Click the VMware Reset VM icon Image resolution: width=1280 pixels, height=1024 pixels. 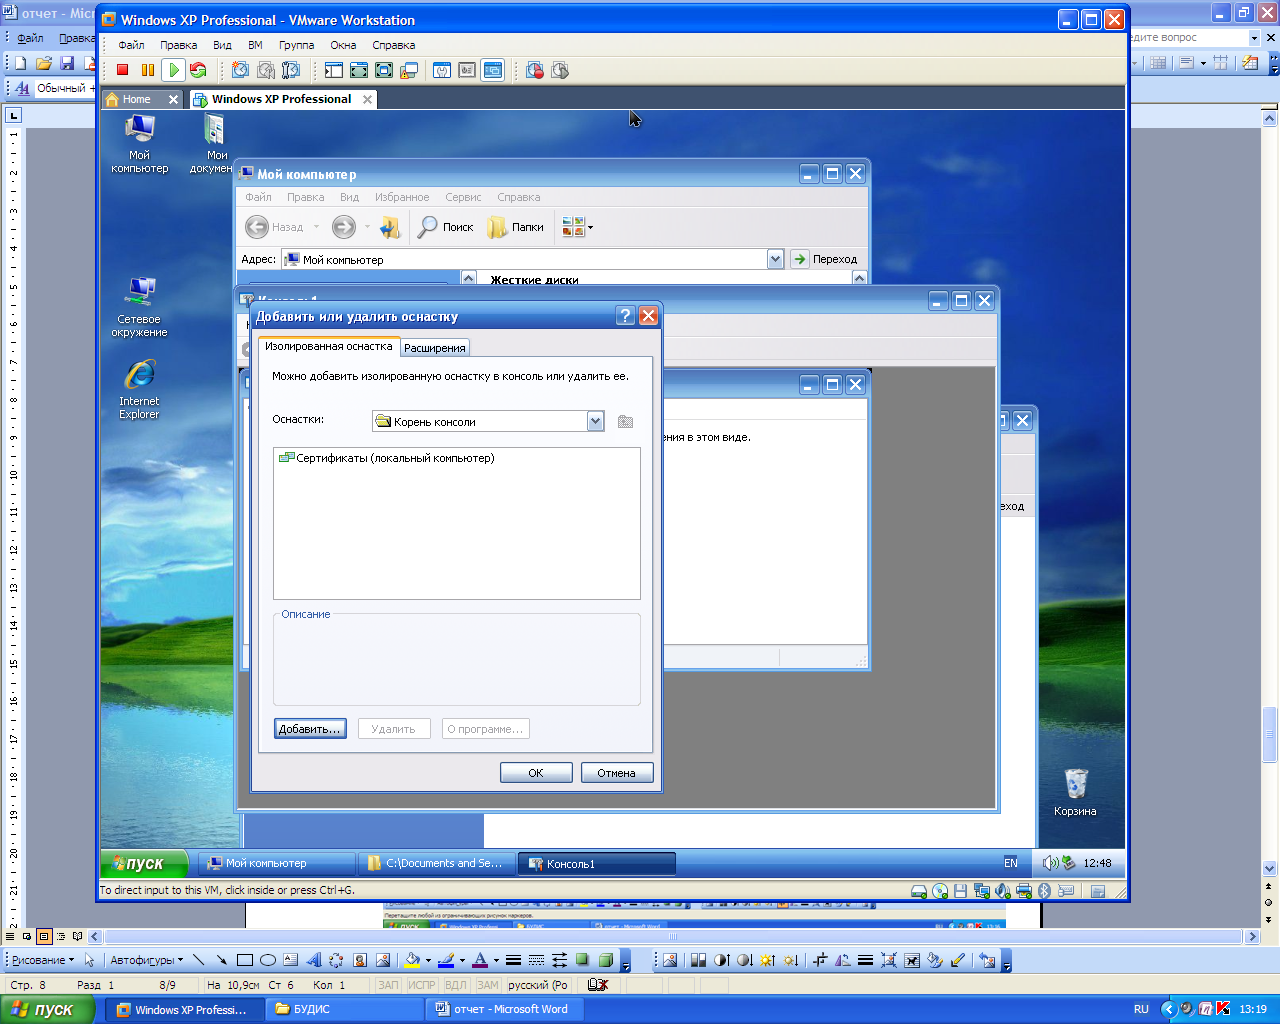click(x=198, y=70)
